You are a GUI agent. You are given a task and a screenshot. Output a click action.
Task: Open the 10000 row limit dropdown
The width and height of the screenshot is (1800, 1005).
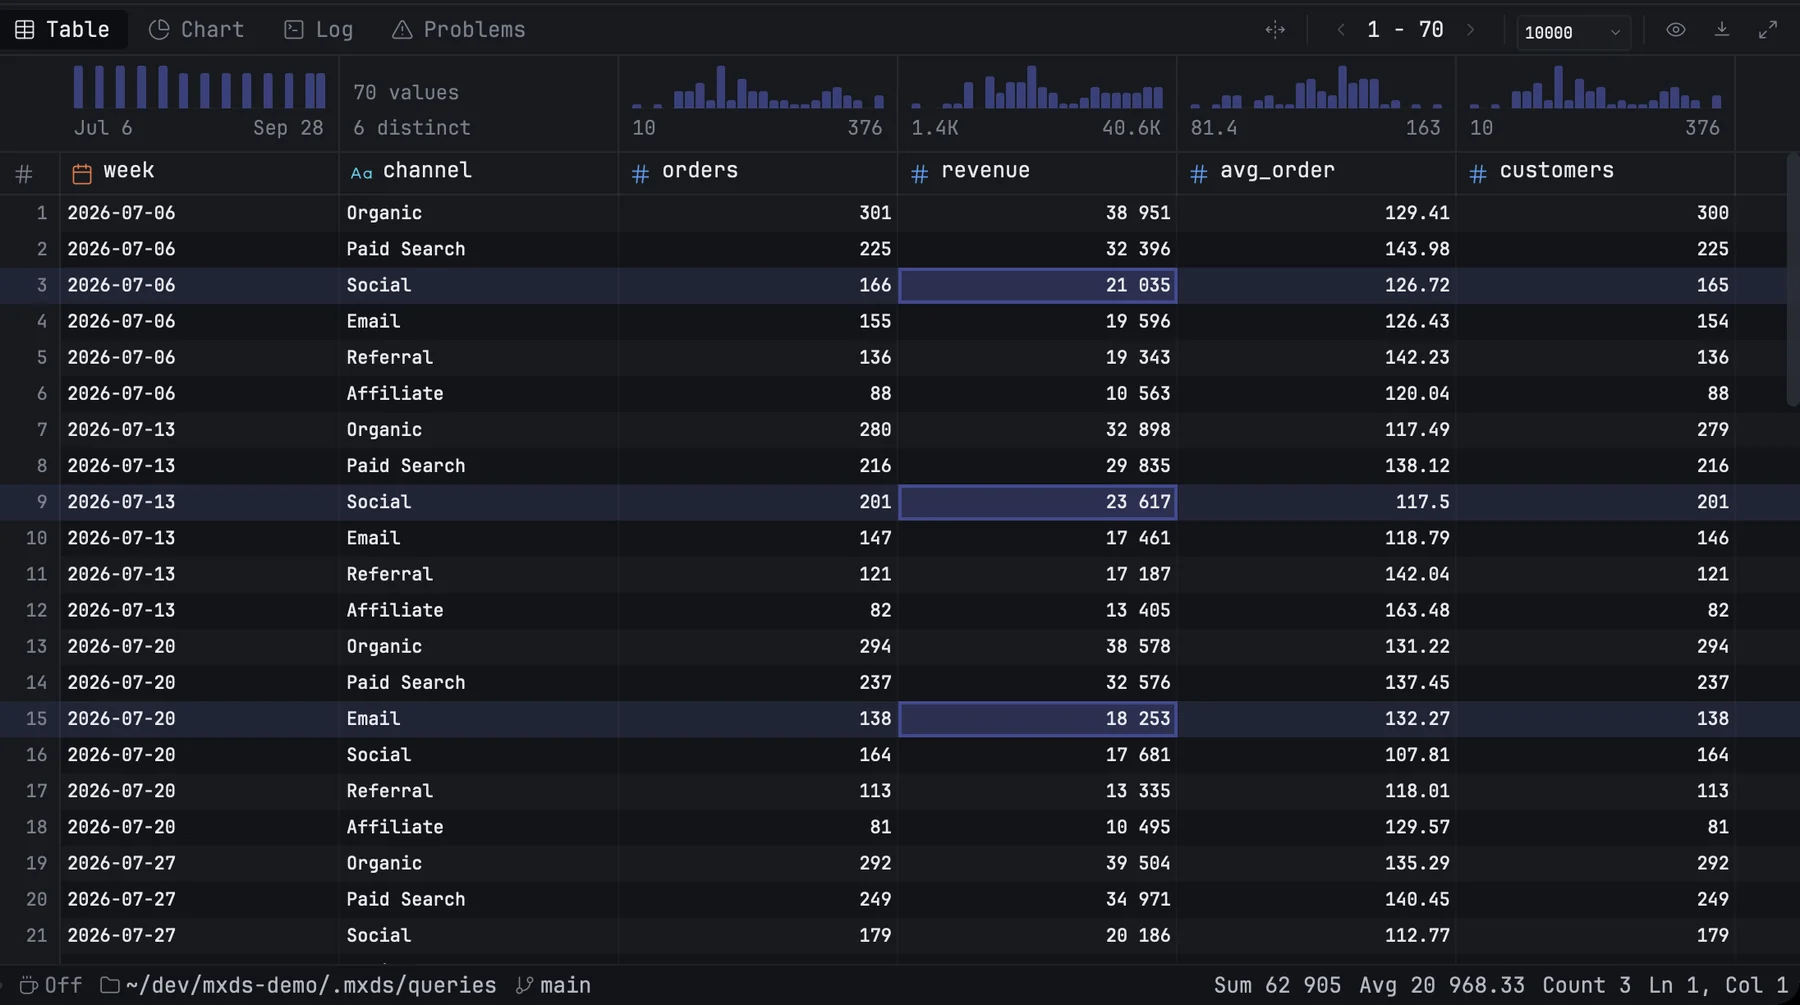tap(1573, 32)
